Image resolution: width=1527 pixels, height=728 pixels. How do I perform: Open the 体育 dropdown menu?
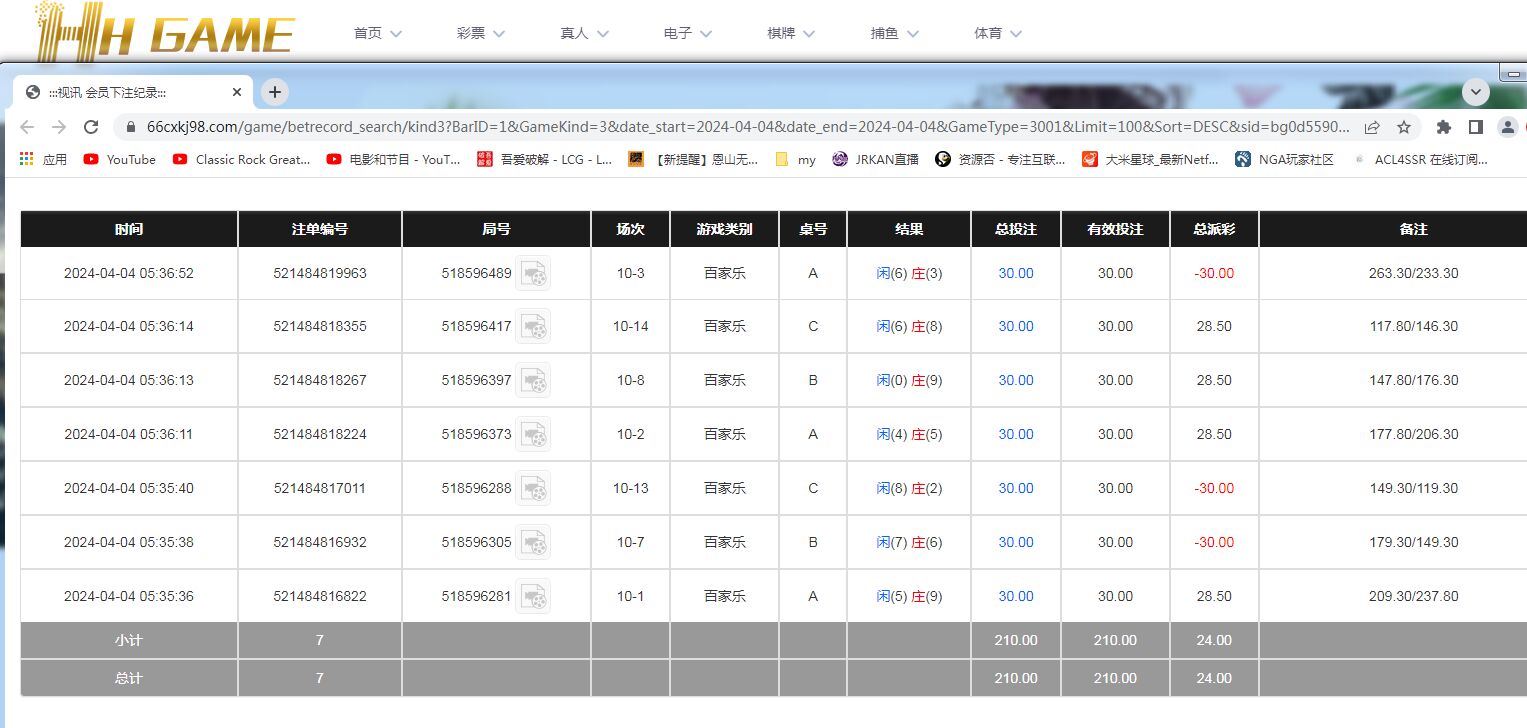tap(998, 33)
